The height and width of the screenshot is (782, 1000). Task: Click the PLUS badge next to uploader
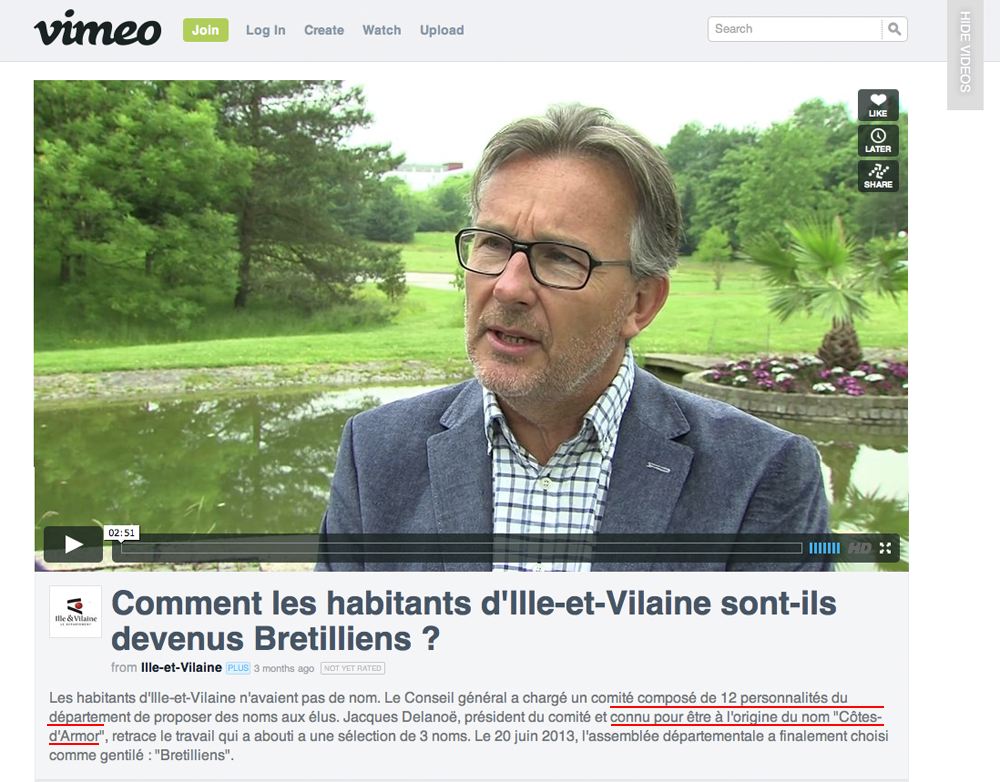[x=238, y=668]
